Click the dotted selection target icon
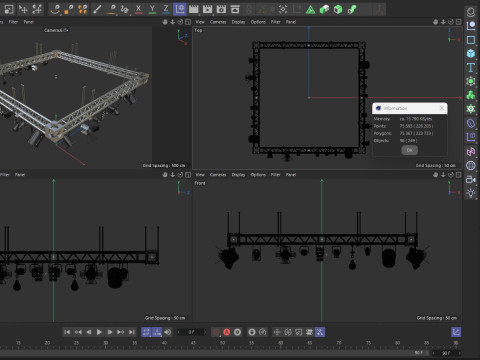480x360 pixels. pos(283,9)
